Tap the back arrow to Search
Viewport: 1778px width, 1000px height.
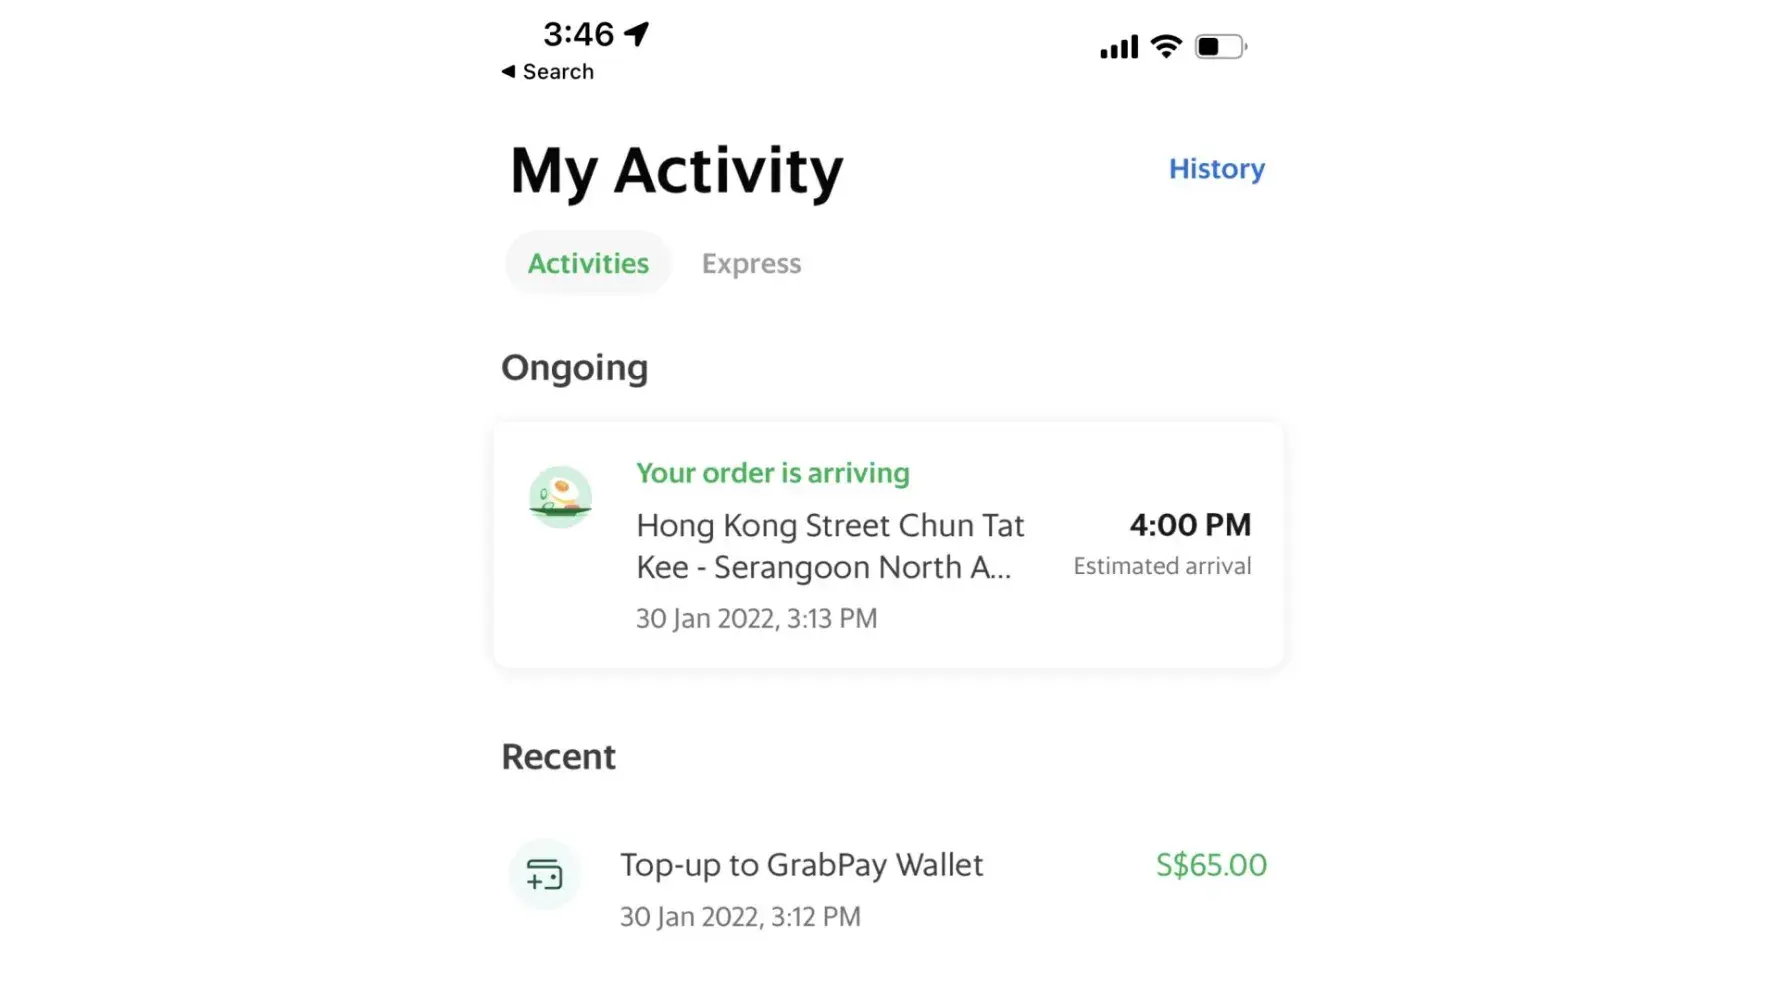509,72
